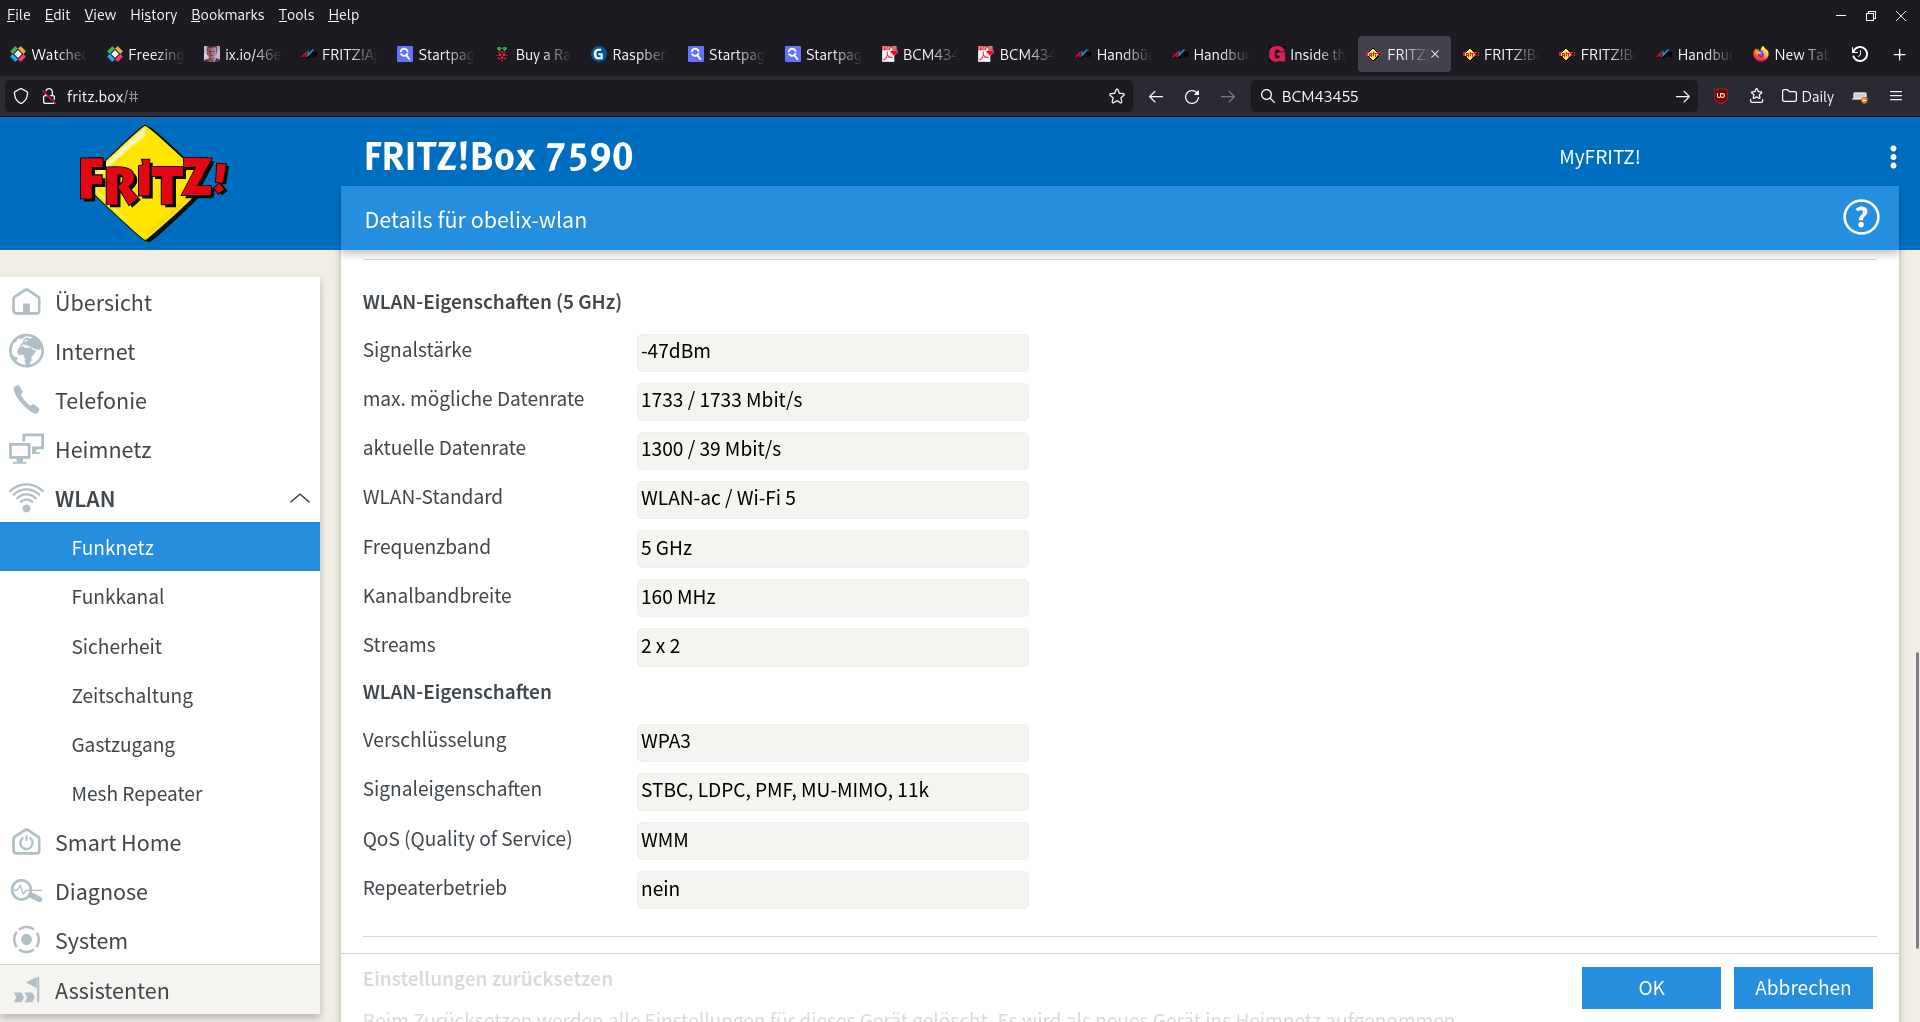Open the FRITZ!Box three-dot menu
This screenshot has height=1022, width=1920.
(1892, 157)
